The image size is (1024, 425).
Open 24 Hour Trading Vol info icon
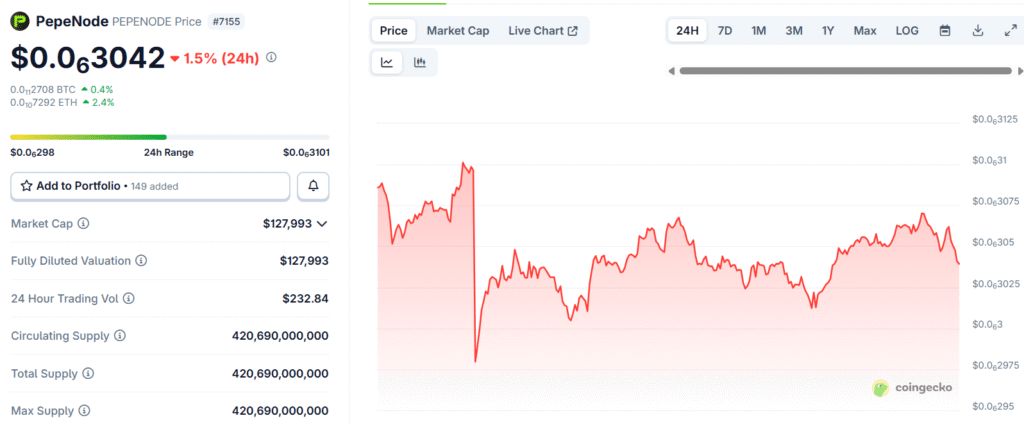pyautogui.click(x=129, y=298)
